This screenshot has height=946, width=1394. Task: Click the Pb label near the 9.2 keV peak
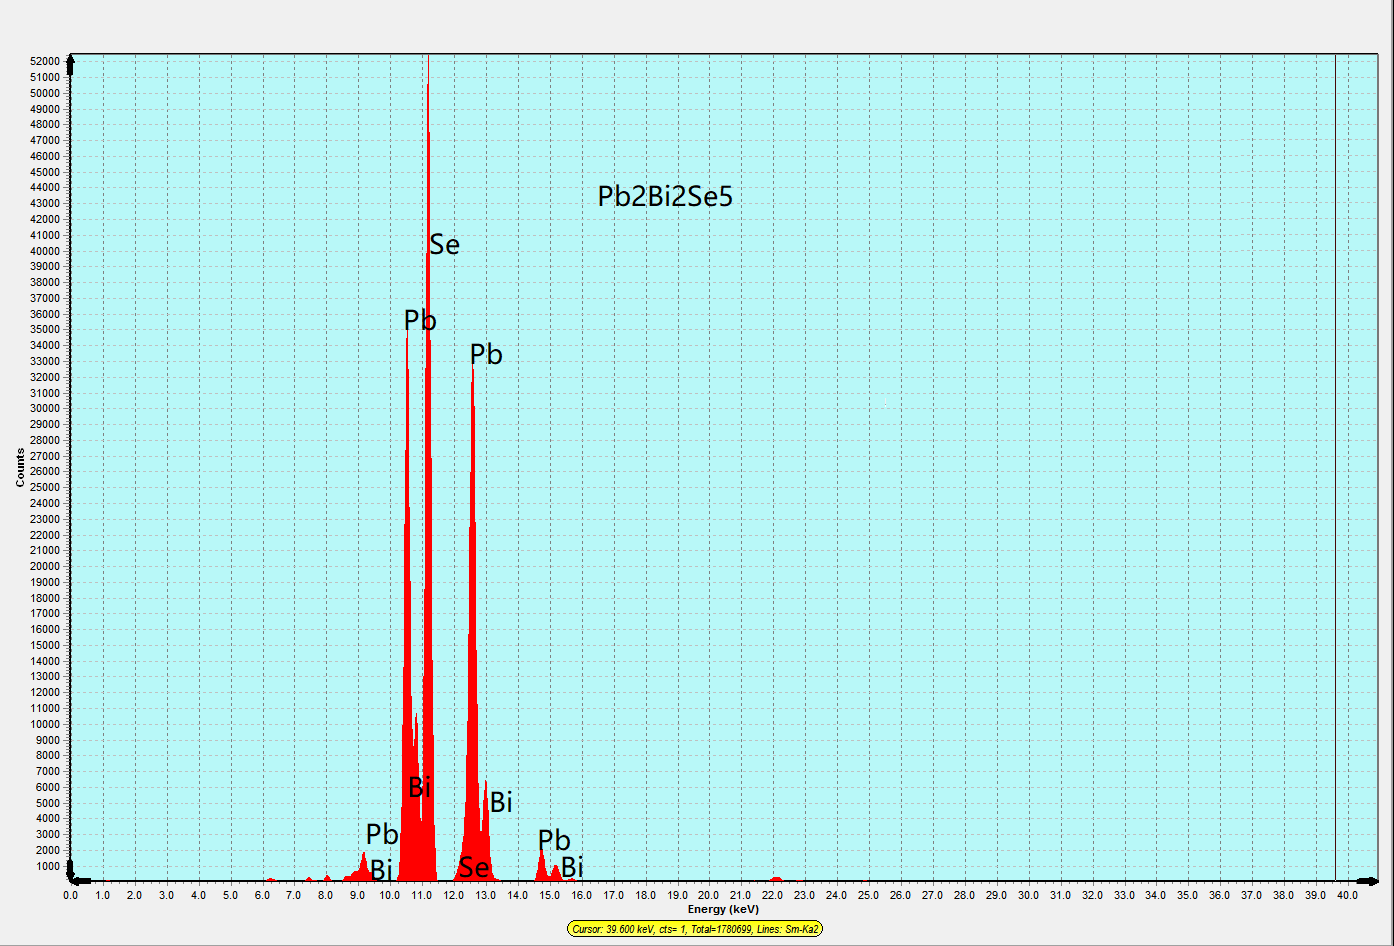click(x=382, y=834)
